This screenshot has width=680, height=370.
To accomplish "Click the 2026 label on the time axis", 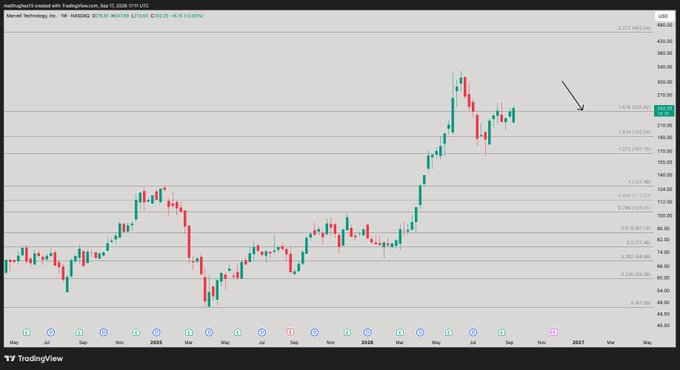I will (367, 343).
